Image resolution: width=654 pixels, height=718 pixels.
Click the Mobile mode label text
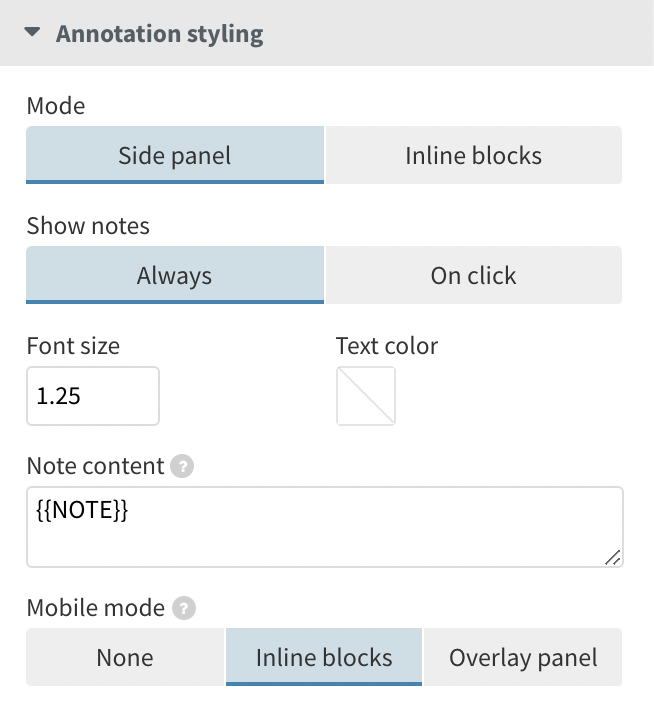96,608
